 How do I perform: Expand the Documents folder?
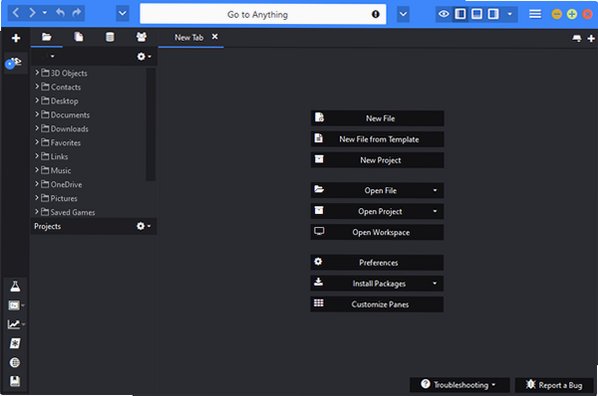coord(37,114)
